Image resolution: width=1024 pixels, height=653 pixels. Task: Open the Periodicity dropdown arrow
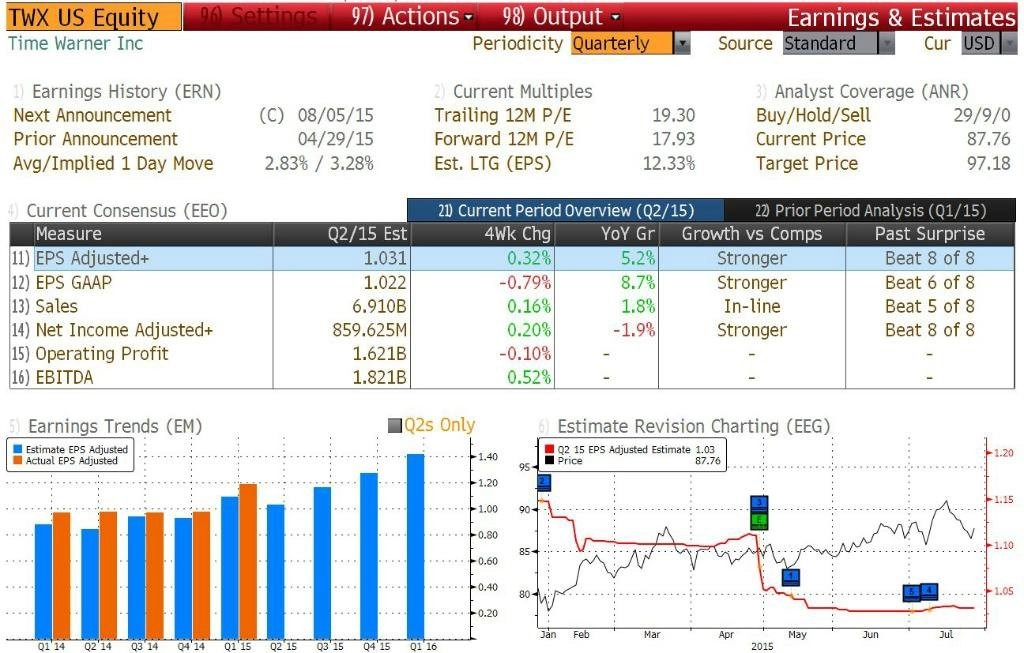pyautogui.click(x=682, y=44)
